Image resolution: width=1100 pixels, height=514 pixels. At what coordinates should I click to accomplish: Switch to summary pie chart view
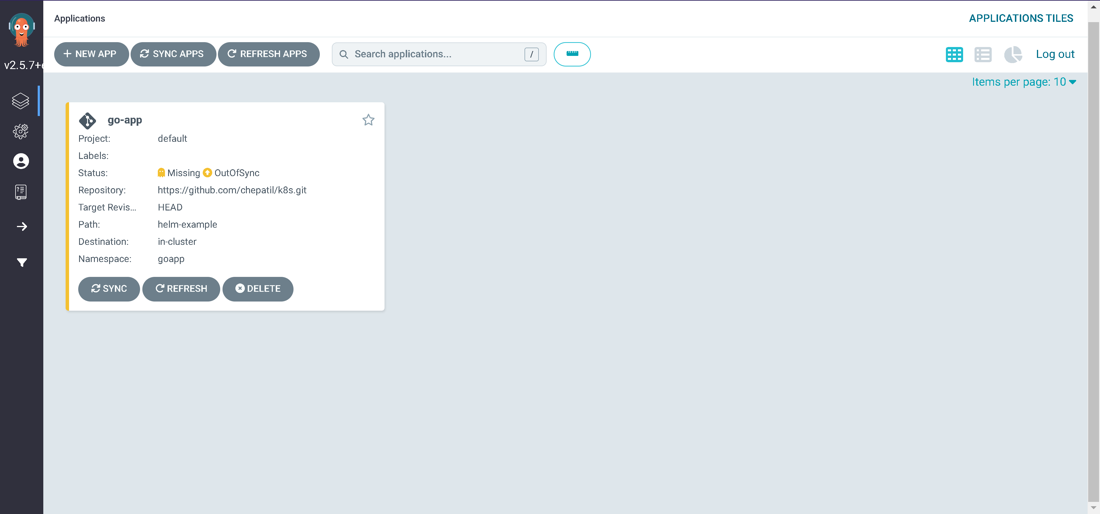click(1013, 54)
